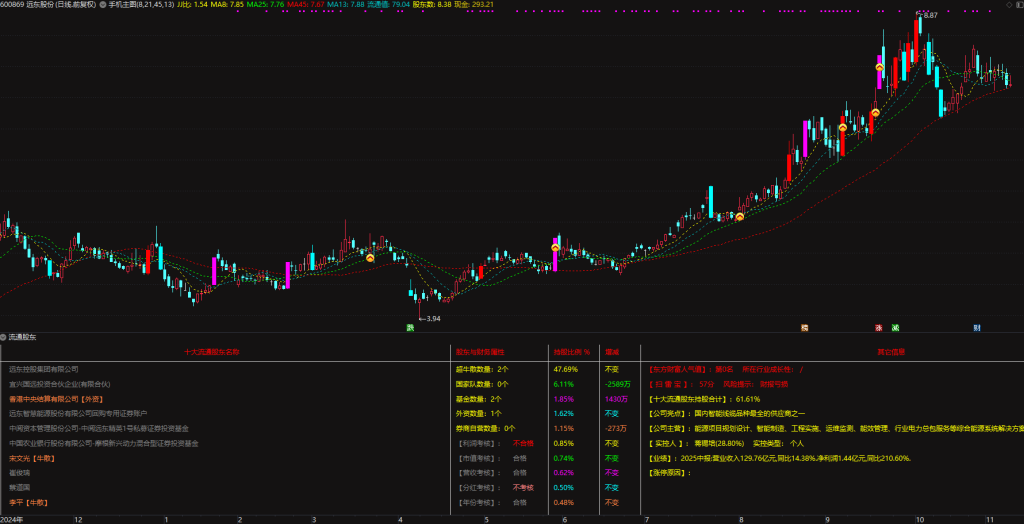
Task: Open indicator dropdown circle before 手机主图
Action: [x=102, y=5]
